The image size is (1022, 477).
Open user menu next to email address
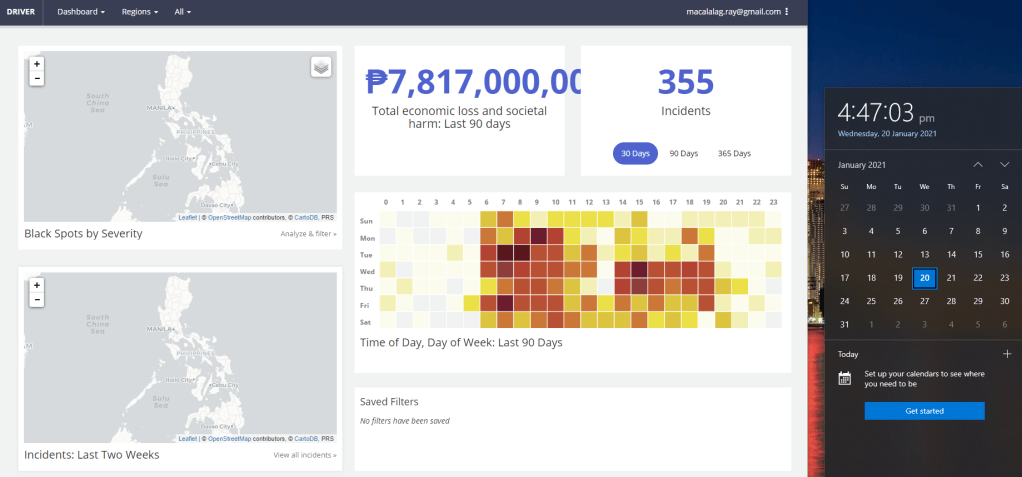[787, 12]
